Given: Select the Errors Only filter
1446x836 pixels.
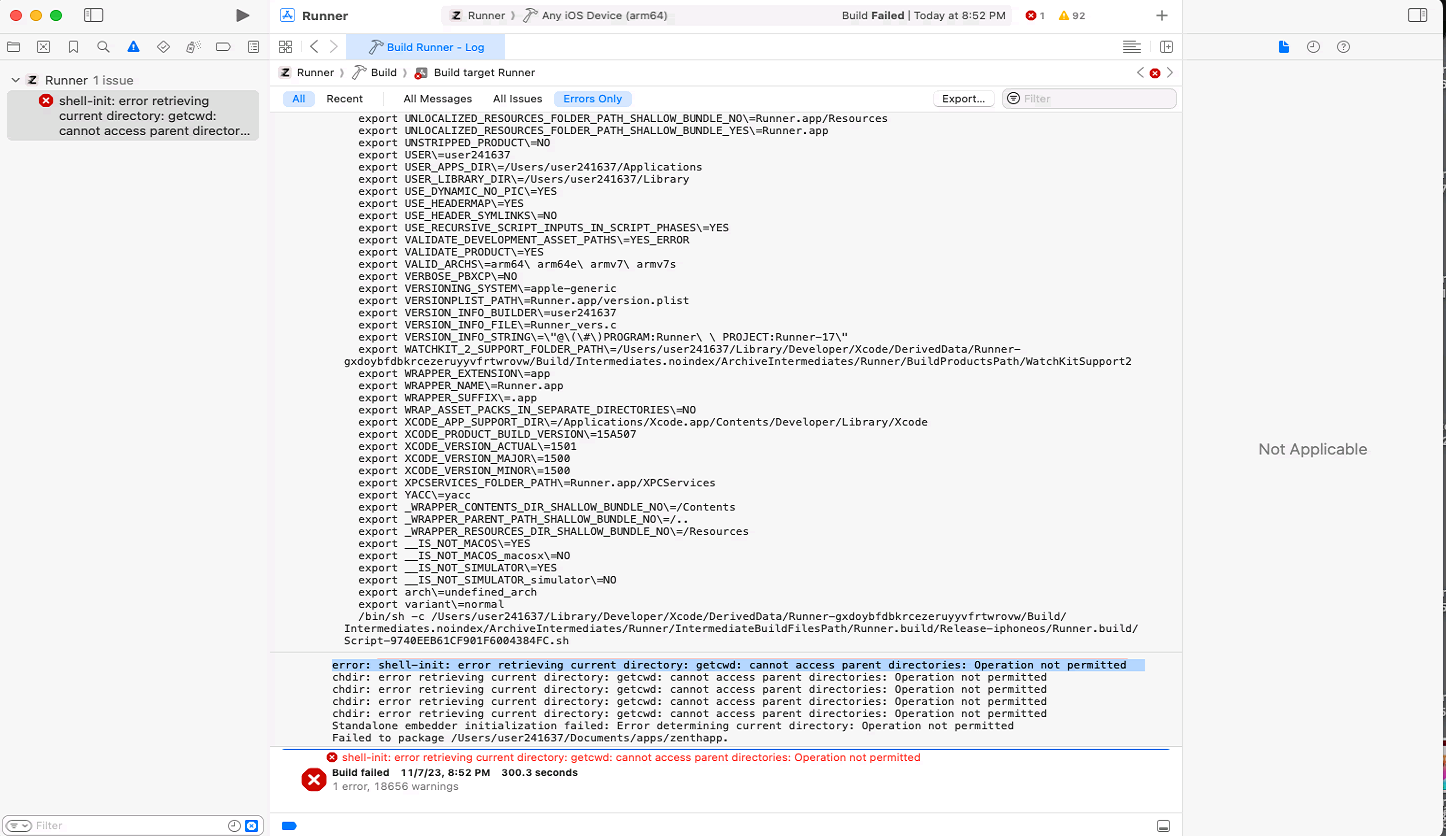Looking at the screenshot, I should click(x=593, y=99).
